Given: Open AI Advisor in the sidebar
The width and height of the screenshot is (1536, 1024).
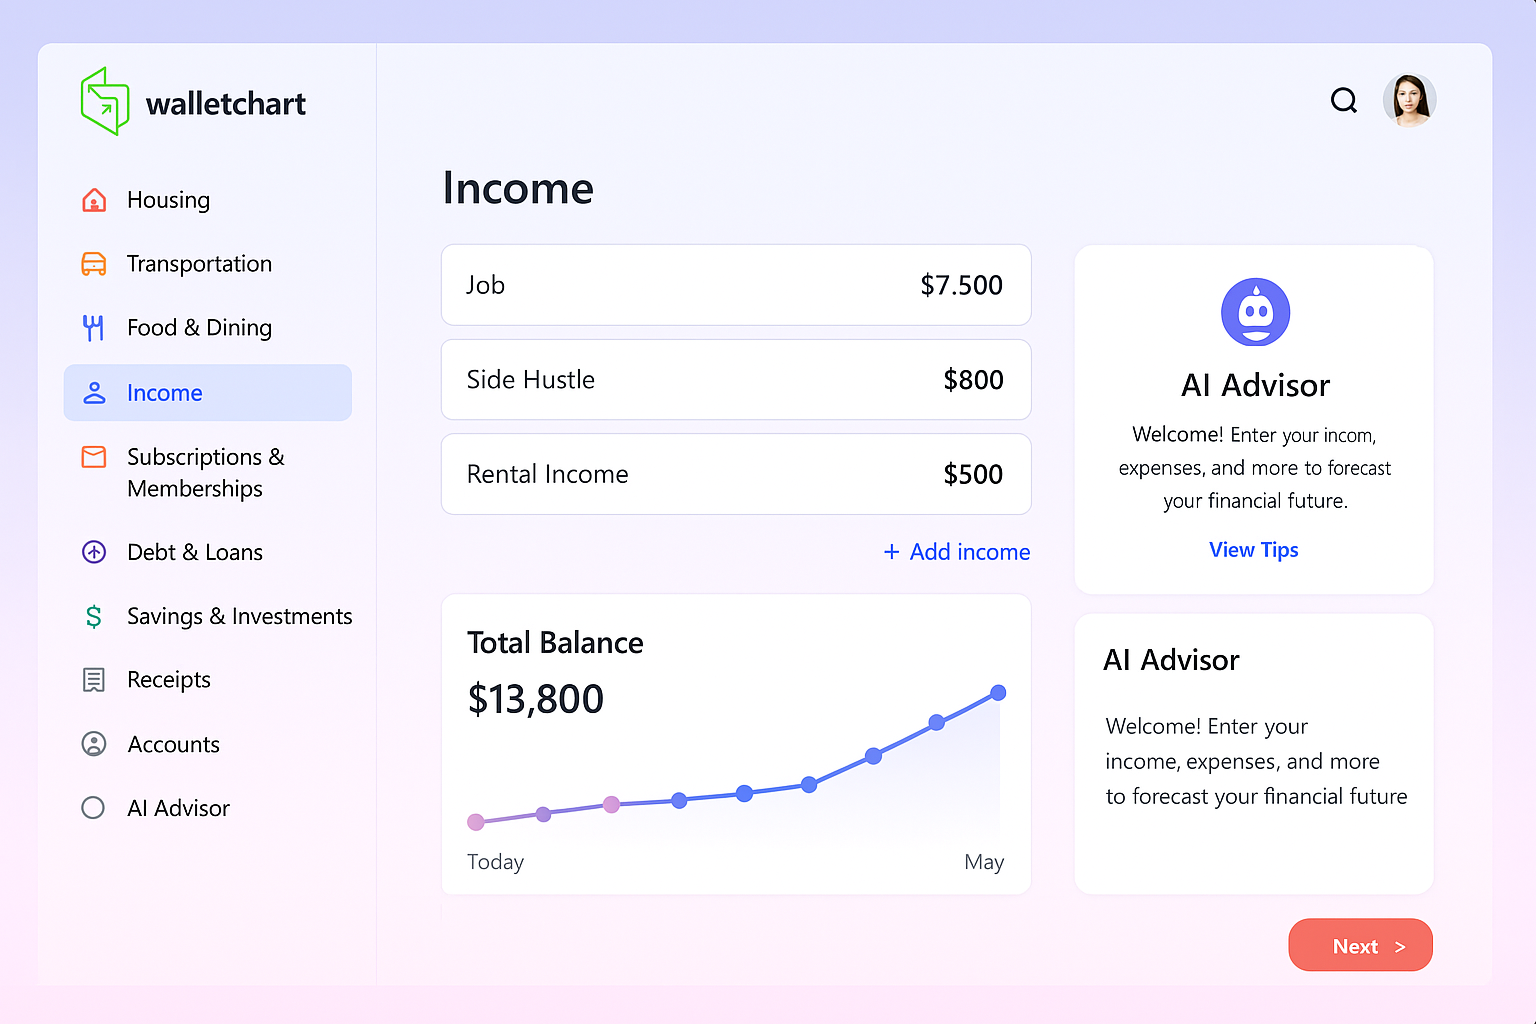Looking at the screenshot, I should pyautogui.click(x=178, y=808).
